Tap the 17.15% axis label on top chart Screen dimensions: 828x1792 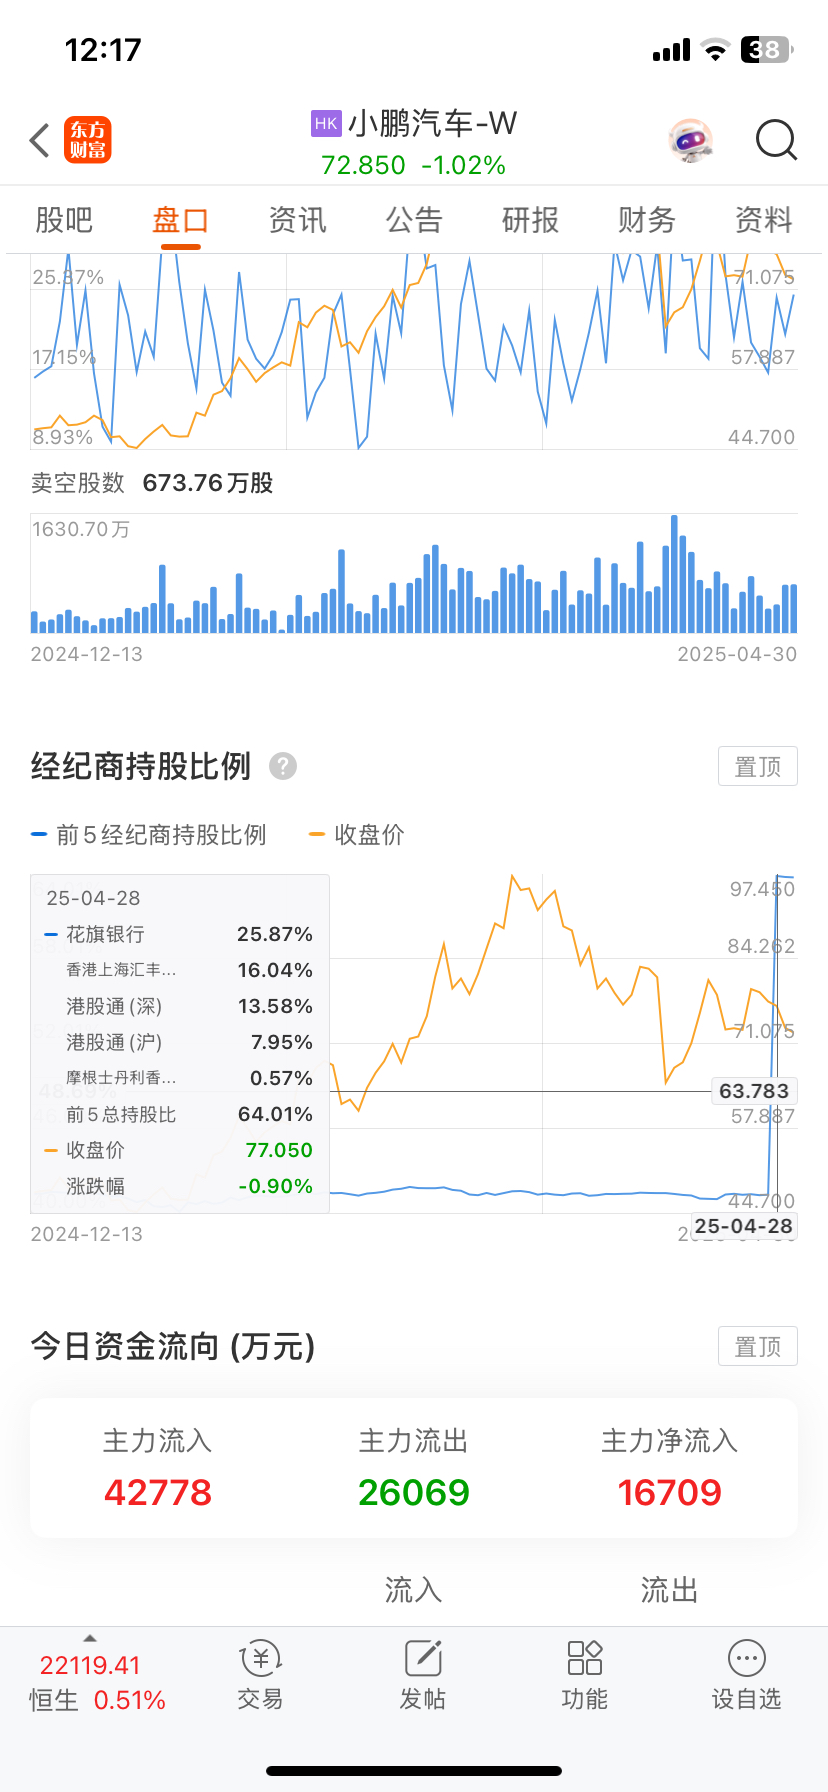coord(64,357)
